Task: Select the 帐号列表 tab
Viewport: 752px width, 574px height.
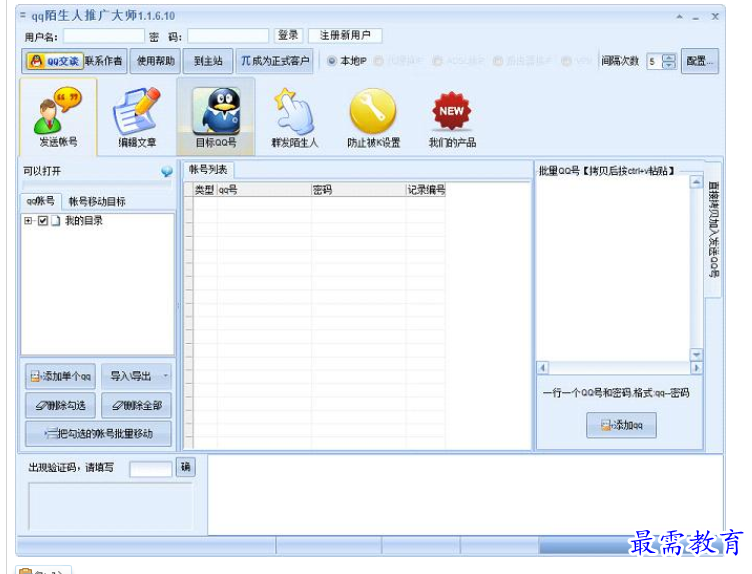Action: point(208,169)
